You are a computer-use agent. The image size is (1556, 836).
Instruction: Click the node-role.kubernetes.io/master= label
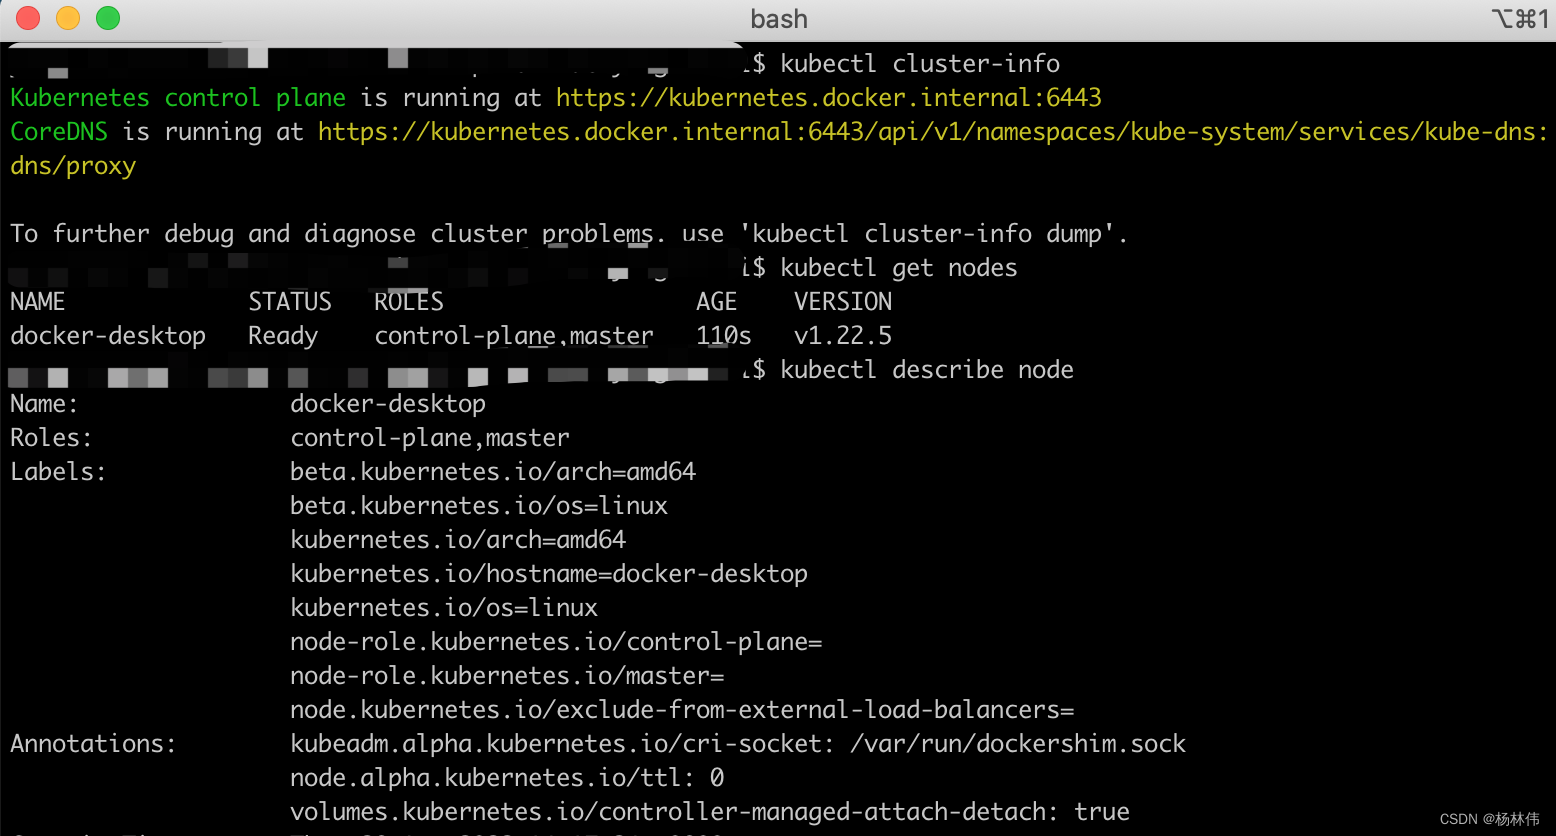[507, 676]
